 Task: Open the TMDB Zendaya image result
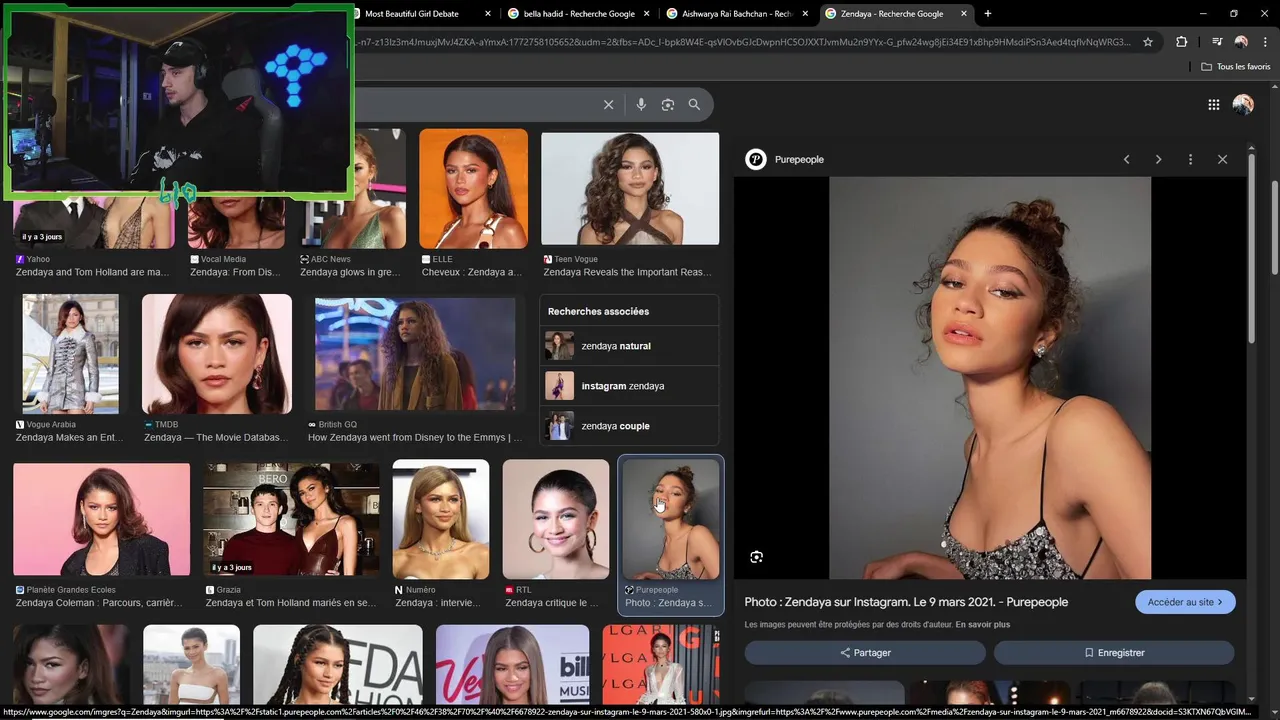[x=217, y=354]
